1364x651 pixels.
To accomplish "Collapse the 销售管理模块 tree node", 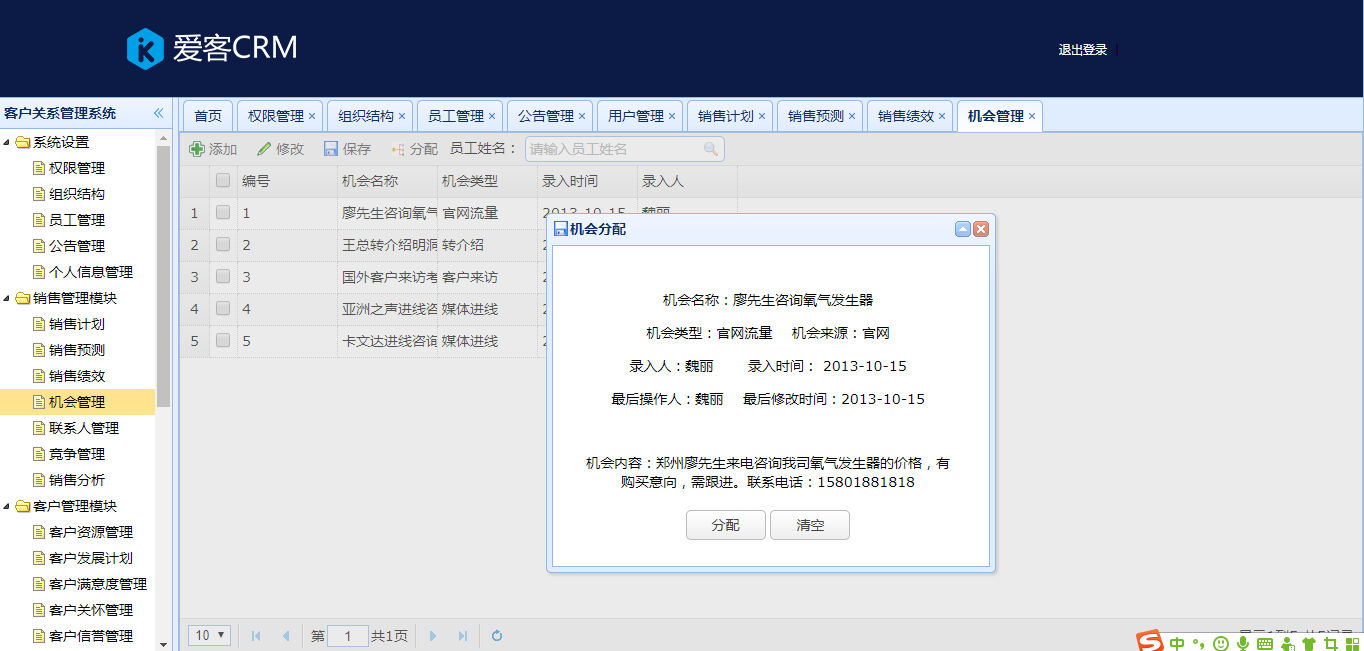I will tap(7, 298).
